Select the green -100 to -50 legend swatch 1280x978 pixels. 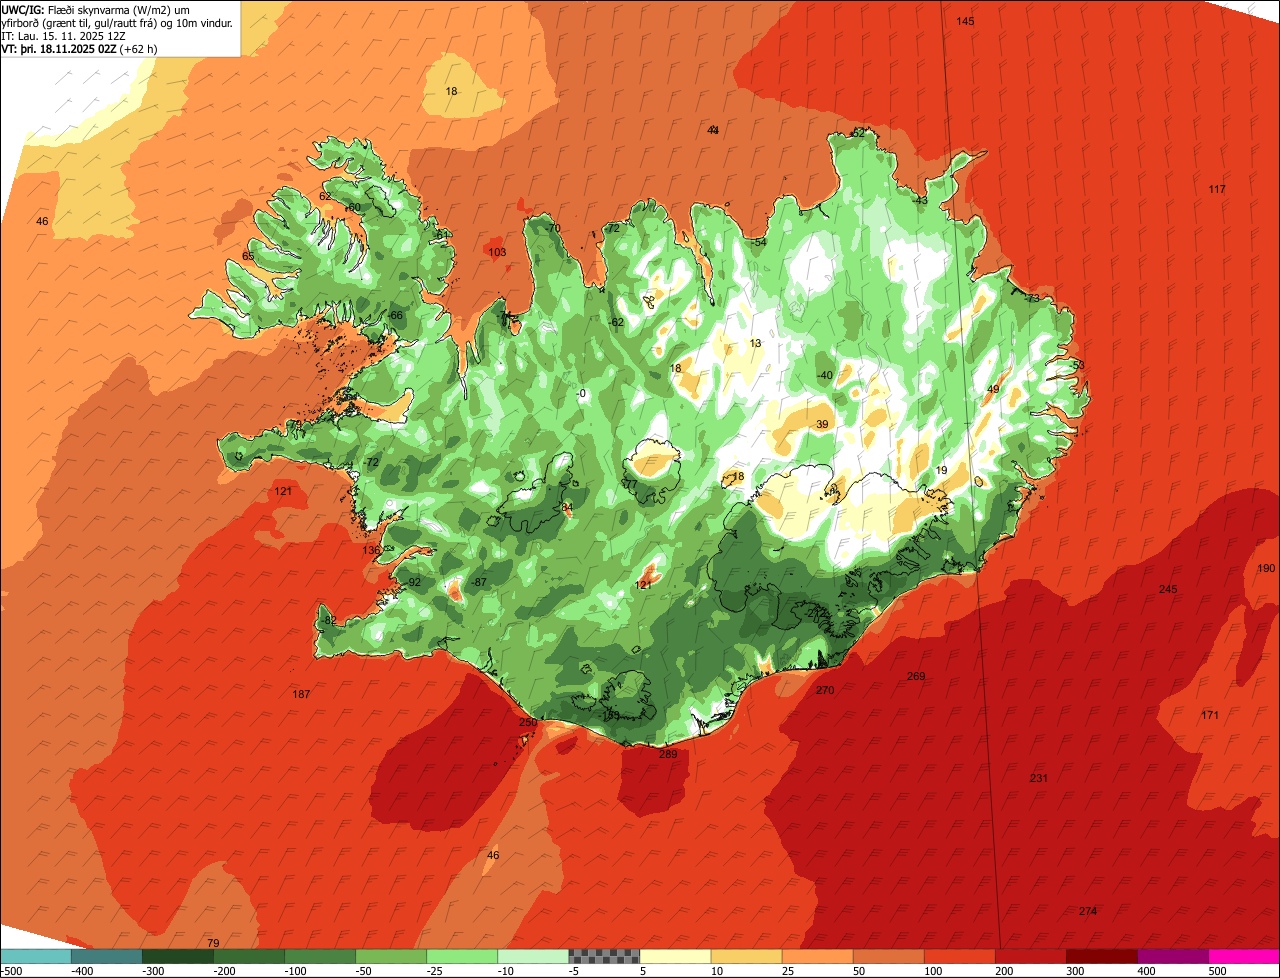[x=320, y=956]
